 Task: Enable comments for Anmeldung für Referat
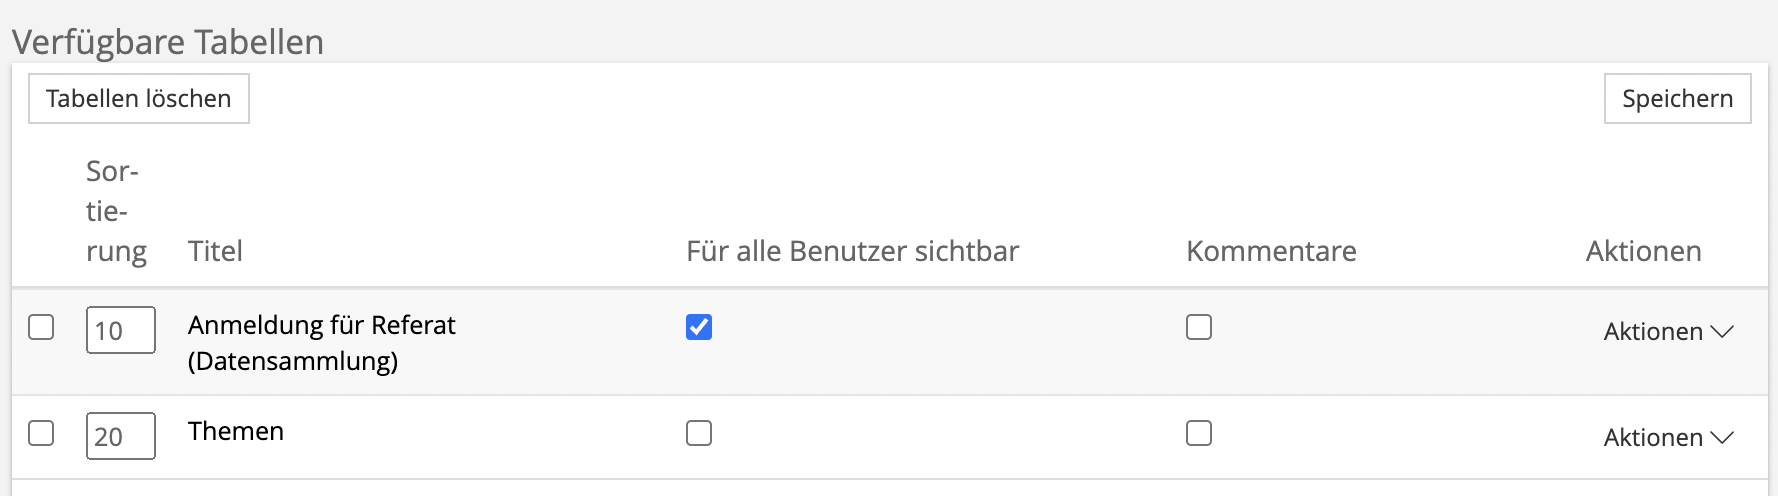(x=1199, y=327)
